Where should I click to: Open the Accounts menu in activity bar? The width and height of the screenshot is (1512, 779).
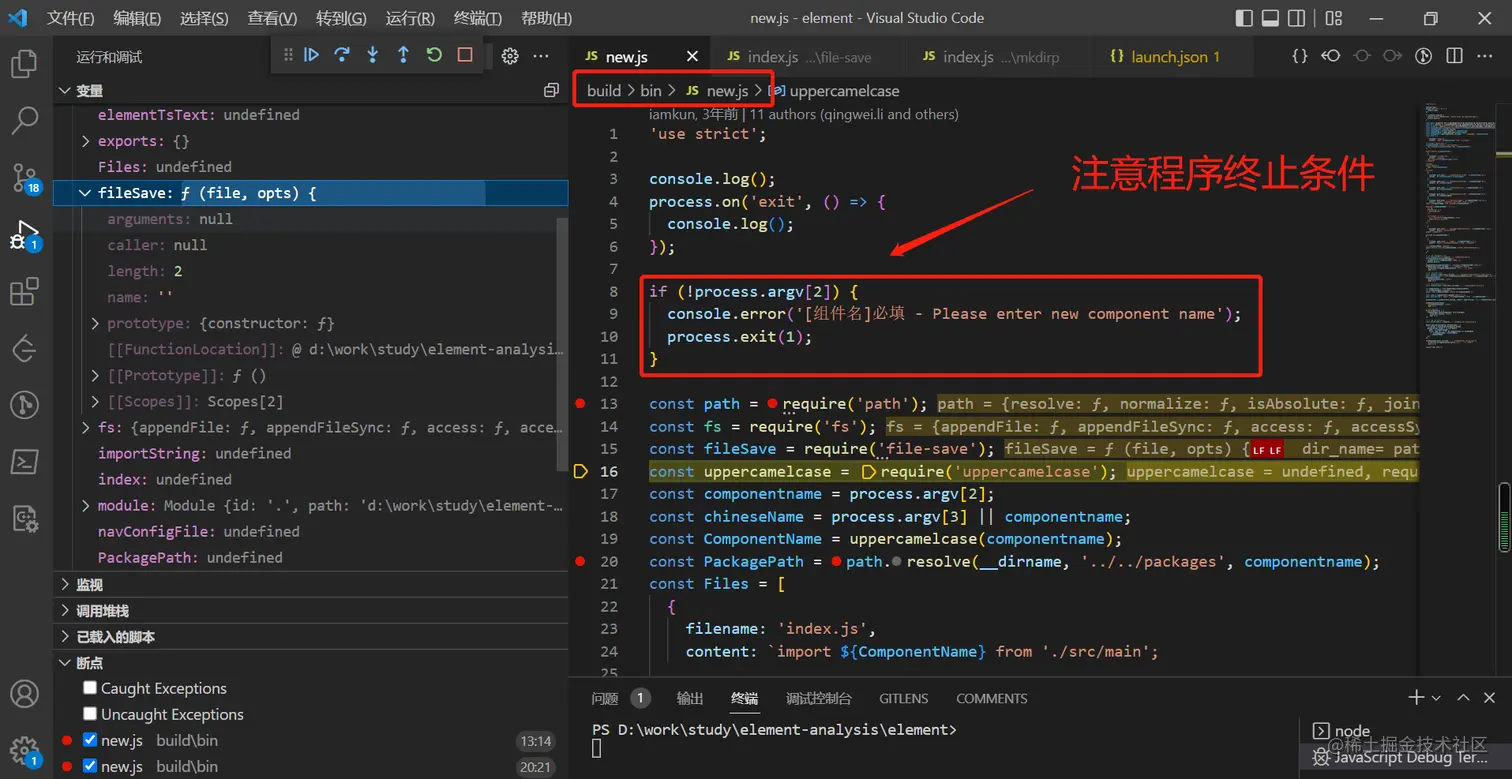pyautogui.click(x=24, y=693)
